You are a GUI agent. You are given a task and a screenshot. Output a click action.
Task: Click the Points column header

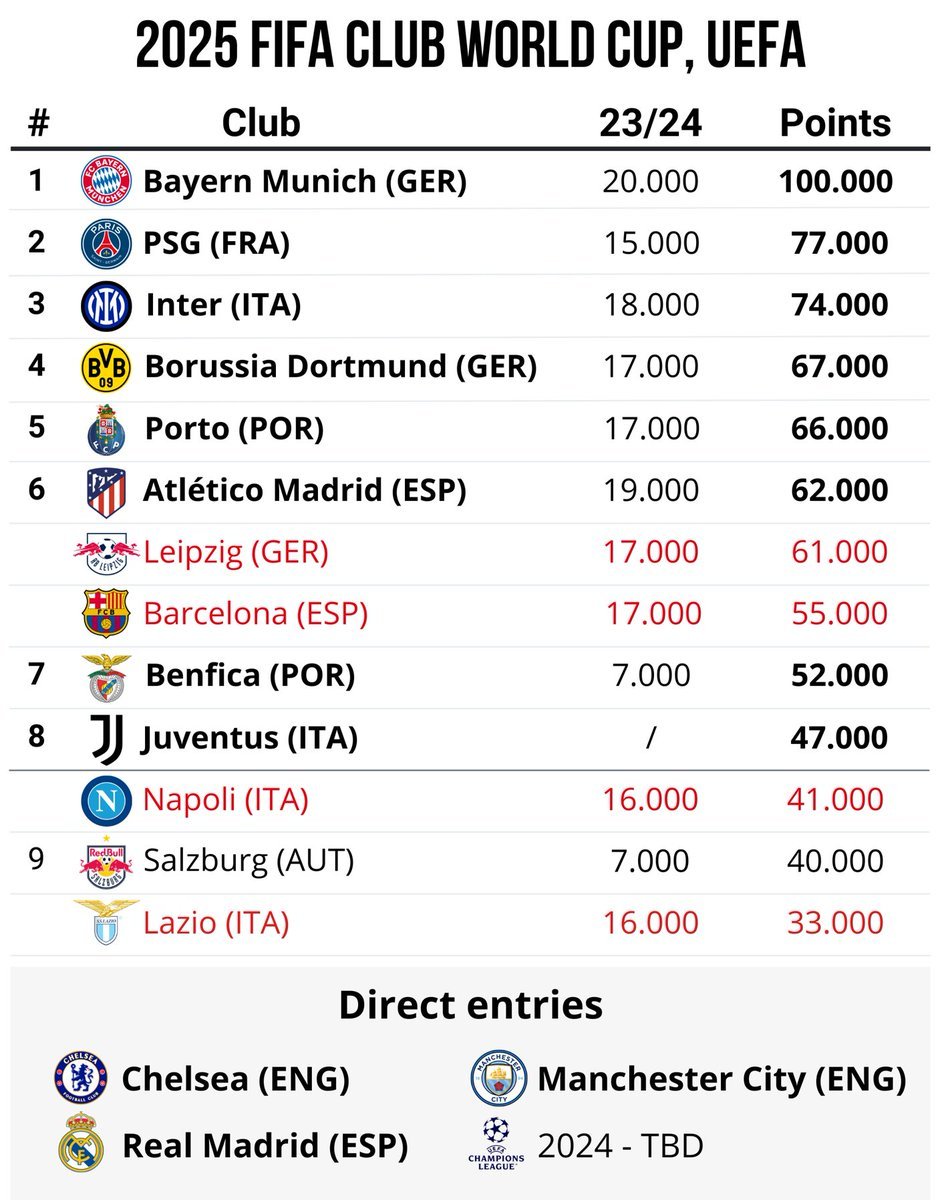coord(835,123)
